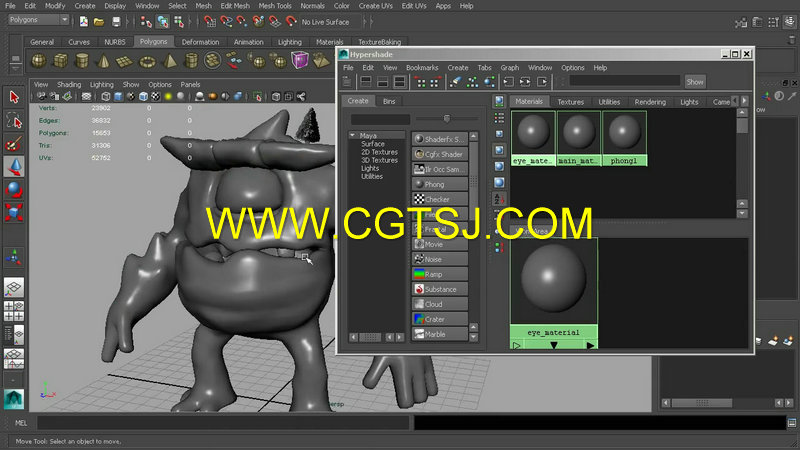The width and height of the screenshot is (800, 450).
Task: Toggle textured display in viewport toolbar
Action: [x=156, y=96]
